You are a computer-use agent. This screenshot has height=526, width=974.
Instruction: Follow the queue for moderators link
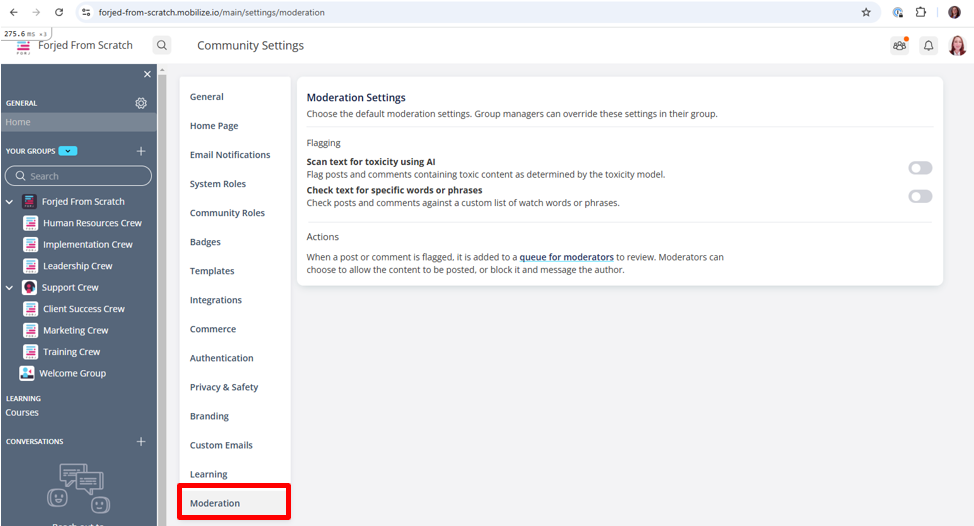click(x=567, y=257)
